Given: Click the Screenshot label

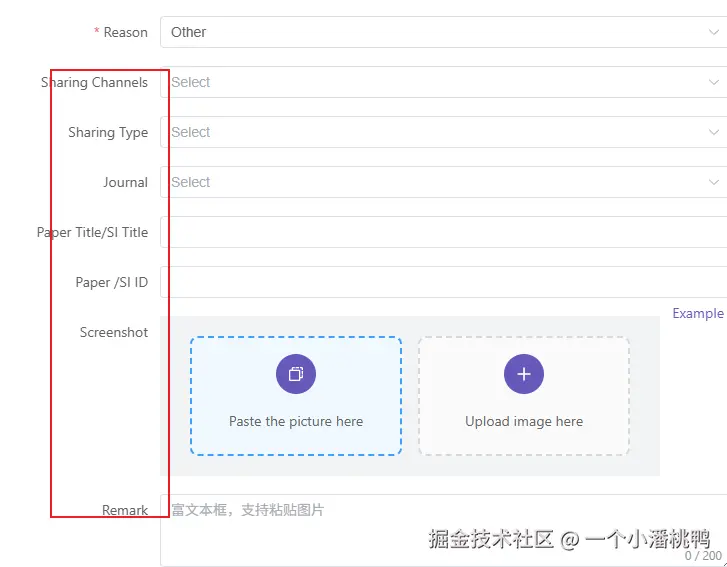Looking at the screenshot, I should pyautogui.click(x=114, y=332).
